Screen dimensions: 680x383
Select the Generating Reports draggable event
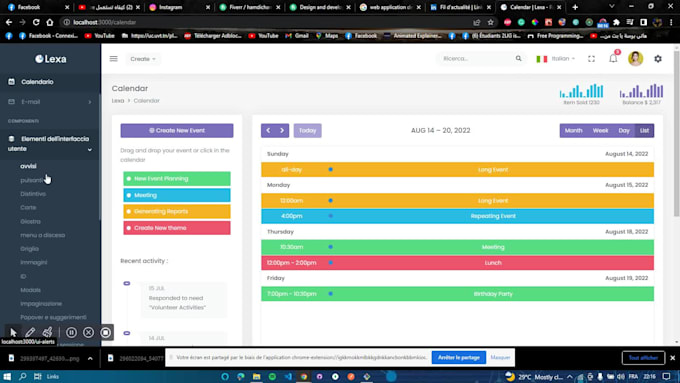coord(177,211)
